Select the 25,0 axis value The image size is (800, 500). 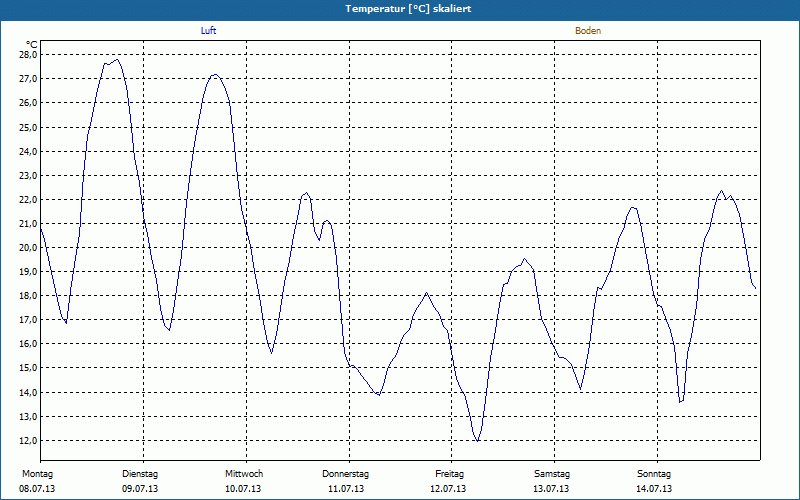(x=28, y=127)
